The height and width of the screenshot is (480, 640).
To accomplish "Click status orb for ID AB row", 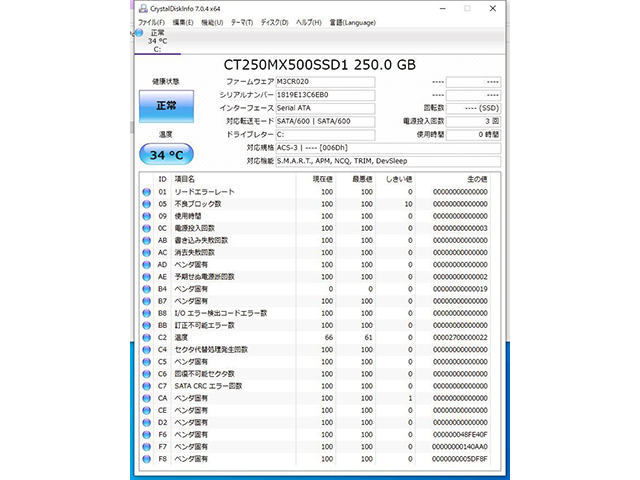I will [147, 240].
